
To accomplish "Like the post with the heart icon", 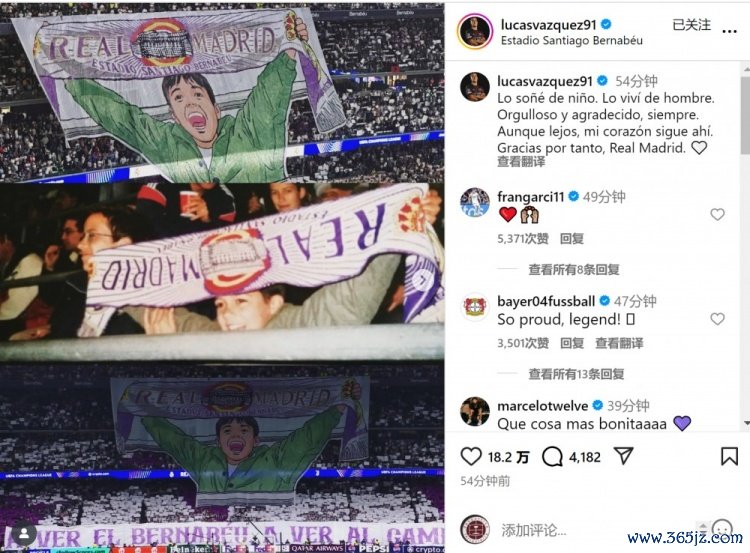I will [471, 456].
